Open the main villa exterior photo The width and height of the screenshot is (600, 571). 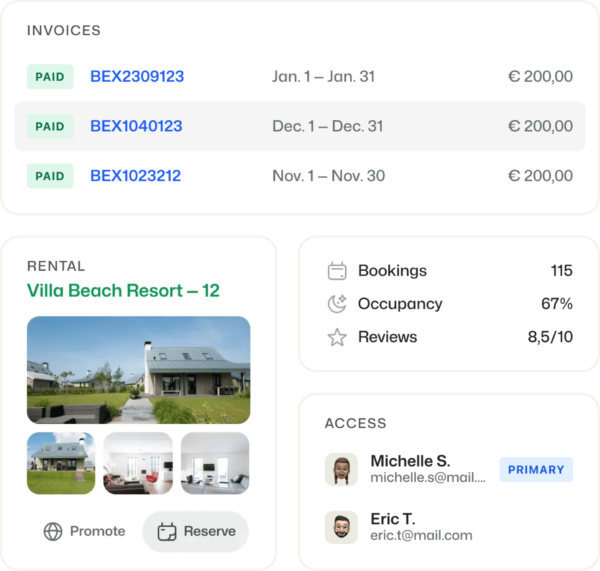[138, 370]
